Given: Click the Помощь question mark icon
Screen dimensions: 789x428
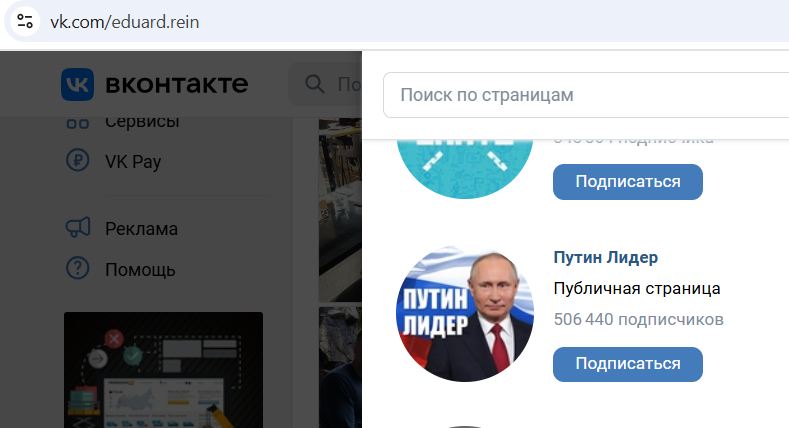Looking at the screenshot, I should (77, 269).
